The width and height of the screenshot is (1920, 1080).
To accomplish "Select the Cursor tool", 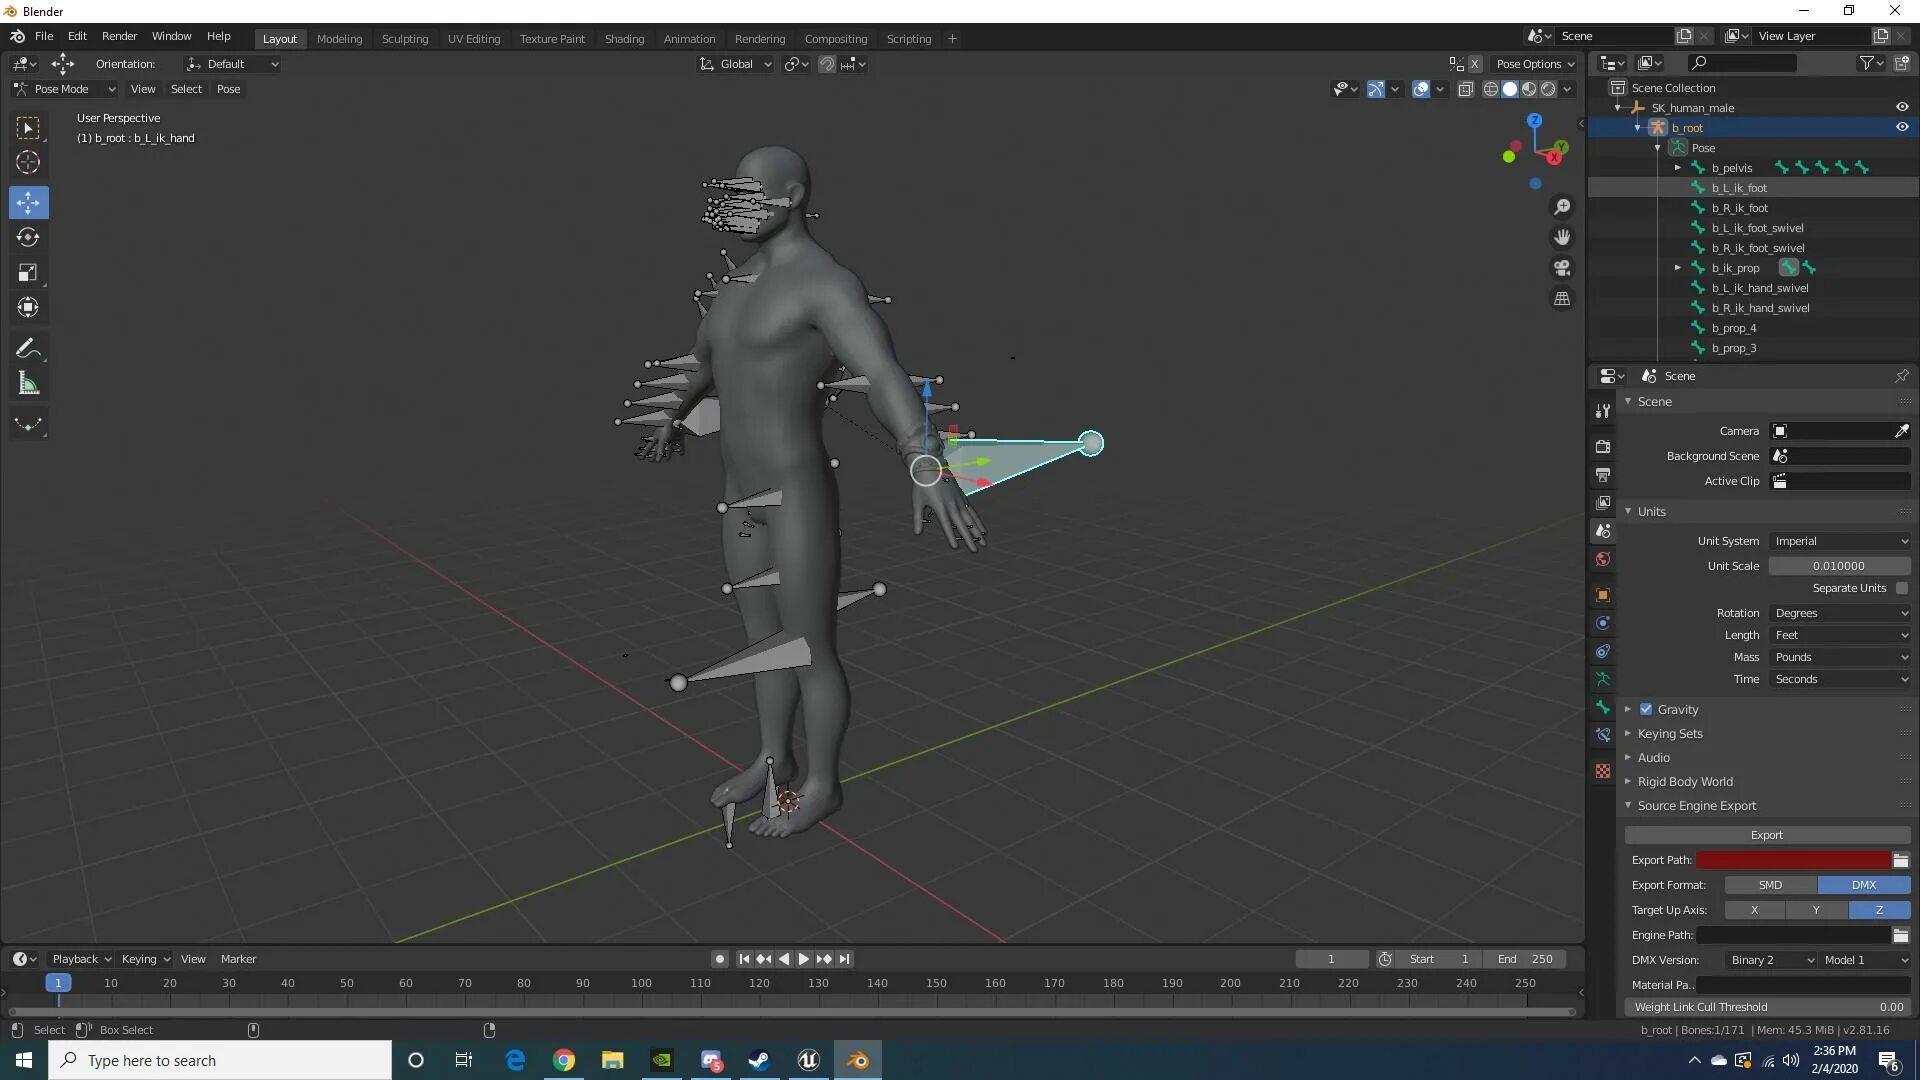I will tap(28, 162).
